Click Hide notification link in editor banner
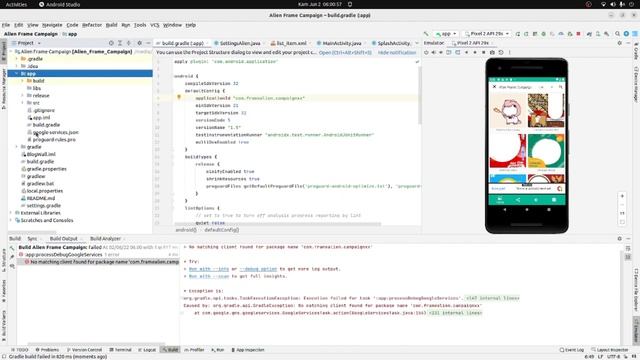Image resolution: width=640 pixels, height=360 pixels. point(397,53)
